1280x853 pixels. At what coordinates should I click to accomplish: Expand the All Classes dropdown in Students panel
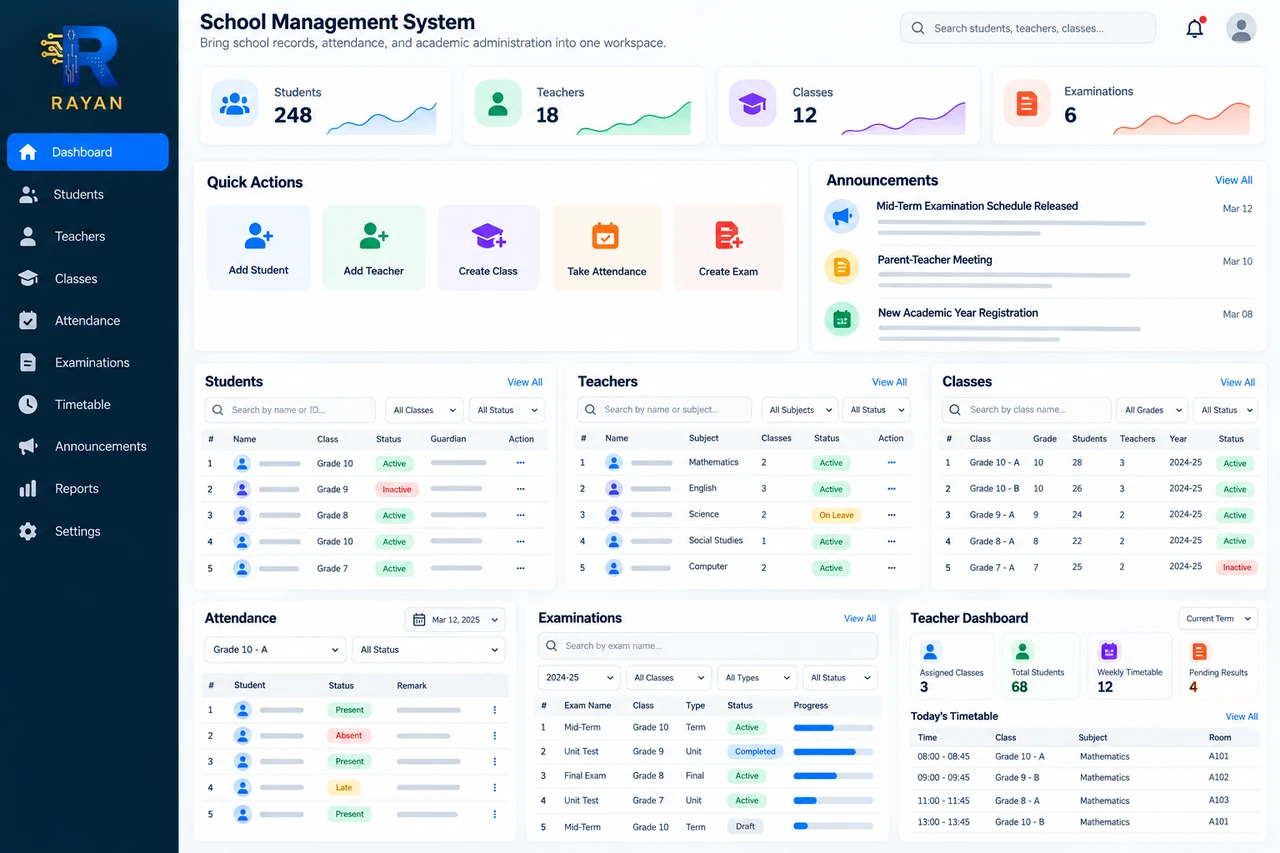coord(424,410)
